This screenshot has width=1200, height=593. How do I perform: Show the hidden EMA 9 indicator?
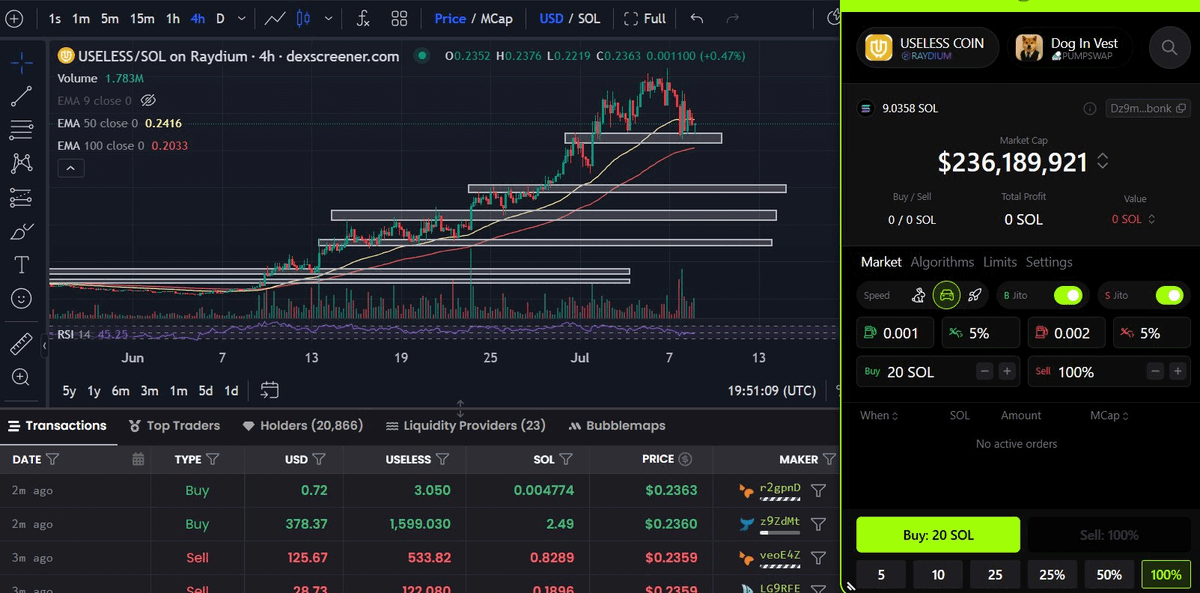148,100
